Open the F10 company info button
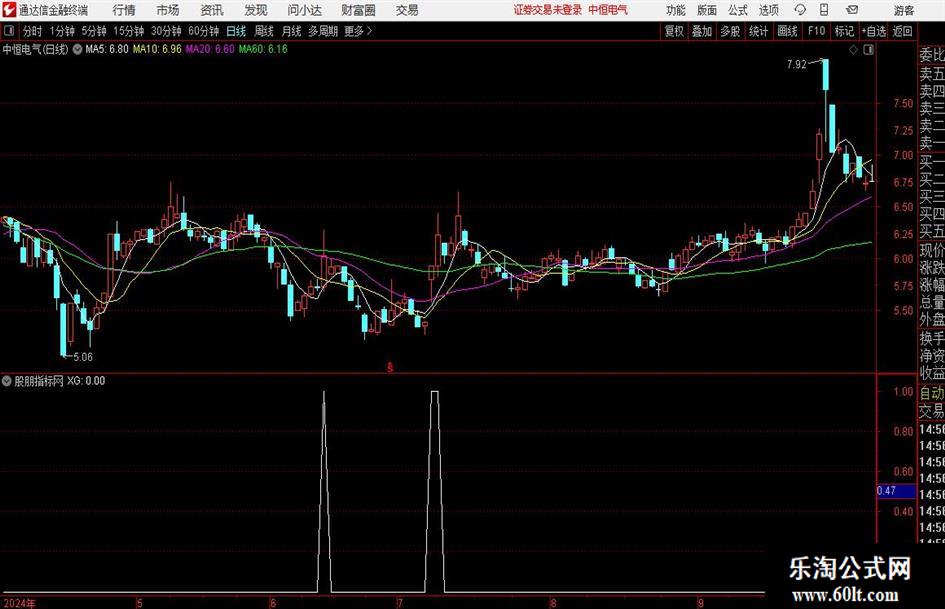Viewport: 945px width, 609px height. tap(816, 31)
